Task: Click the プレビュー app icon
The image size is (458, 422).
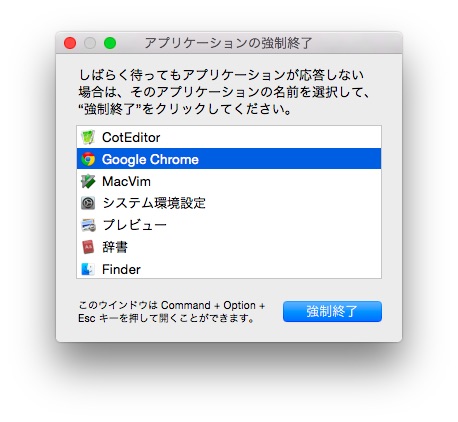Action: click(x=88, y=225)
